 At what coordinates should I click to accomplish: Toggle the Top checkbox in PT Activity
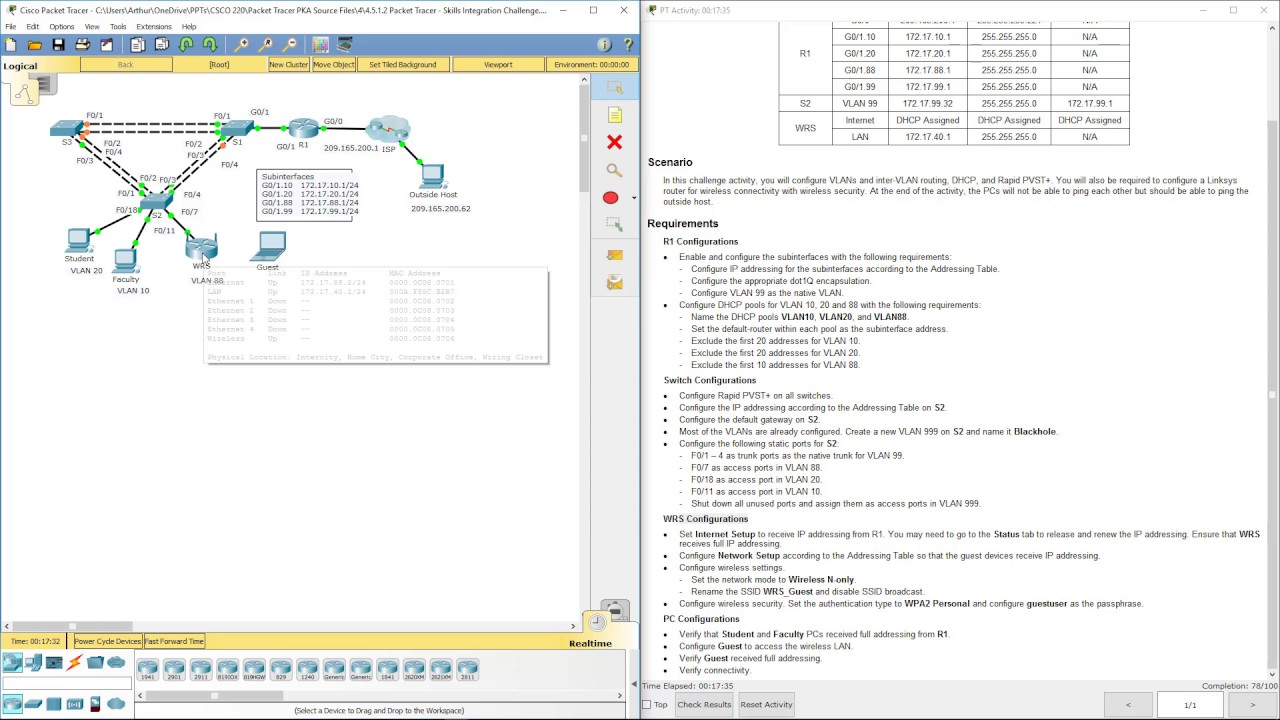[x=646, y=705]
